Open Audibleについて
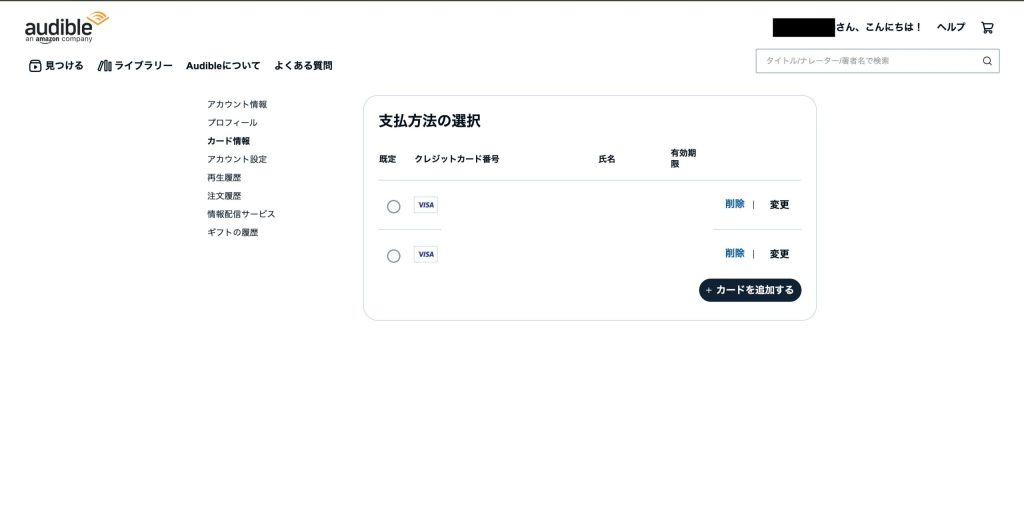This screenshot has width=1024, height=517. point(223,65)
